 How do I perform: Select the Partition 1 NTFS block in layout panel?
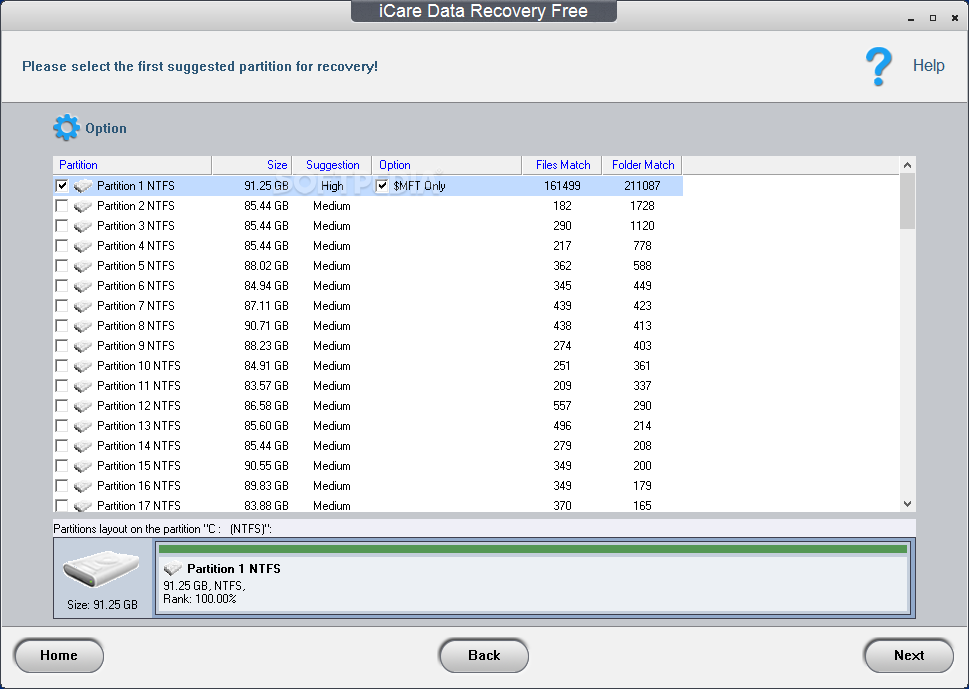click(534, 577)
